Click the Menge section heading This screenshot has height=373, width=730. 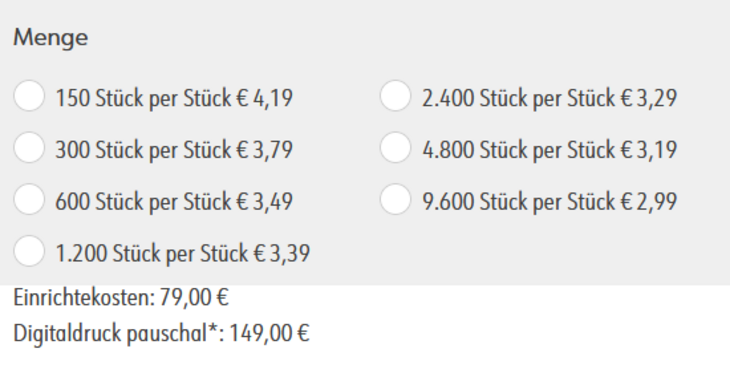point(51,38)
